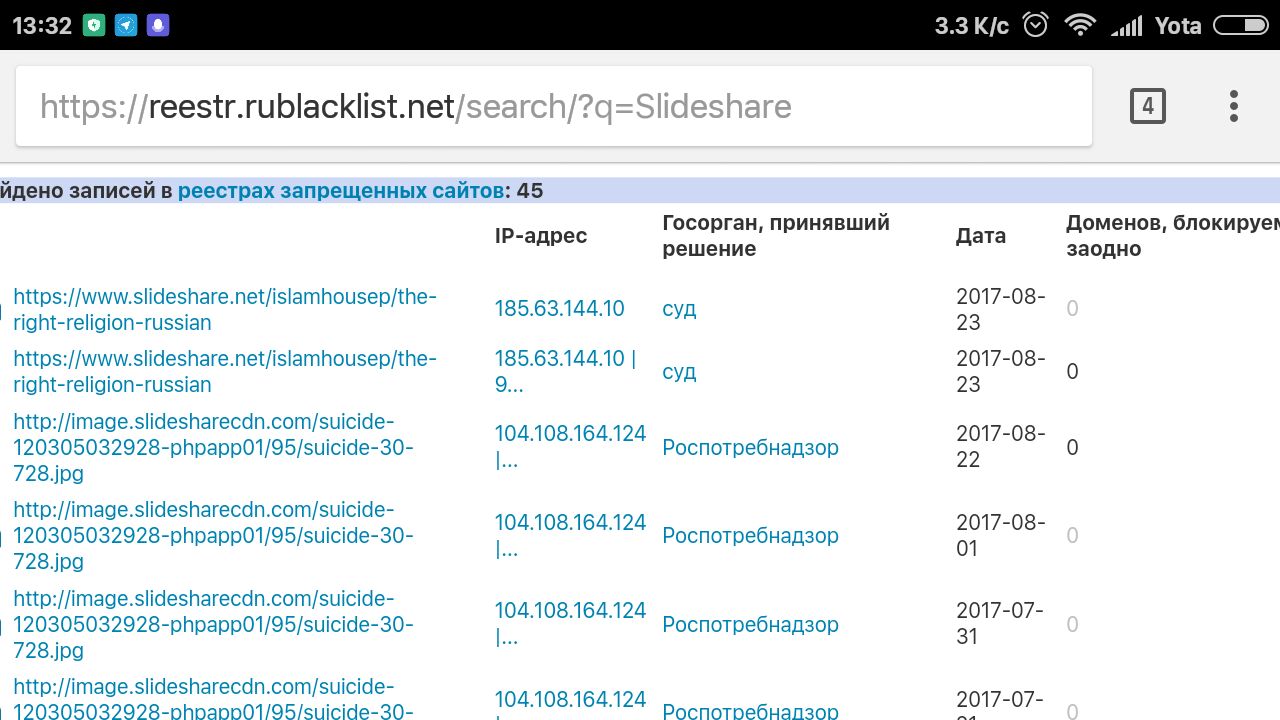Click the Yota carrier label
The image size is (1280, 720).
point(1178,25)
